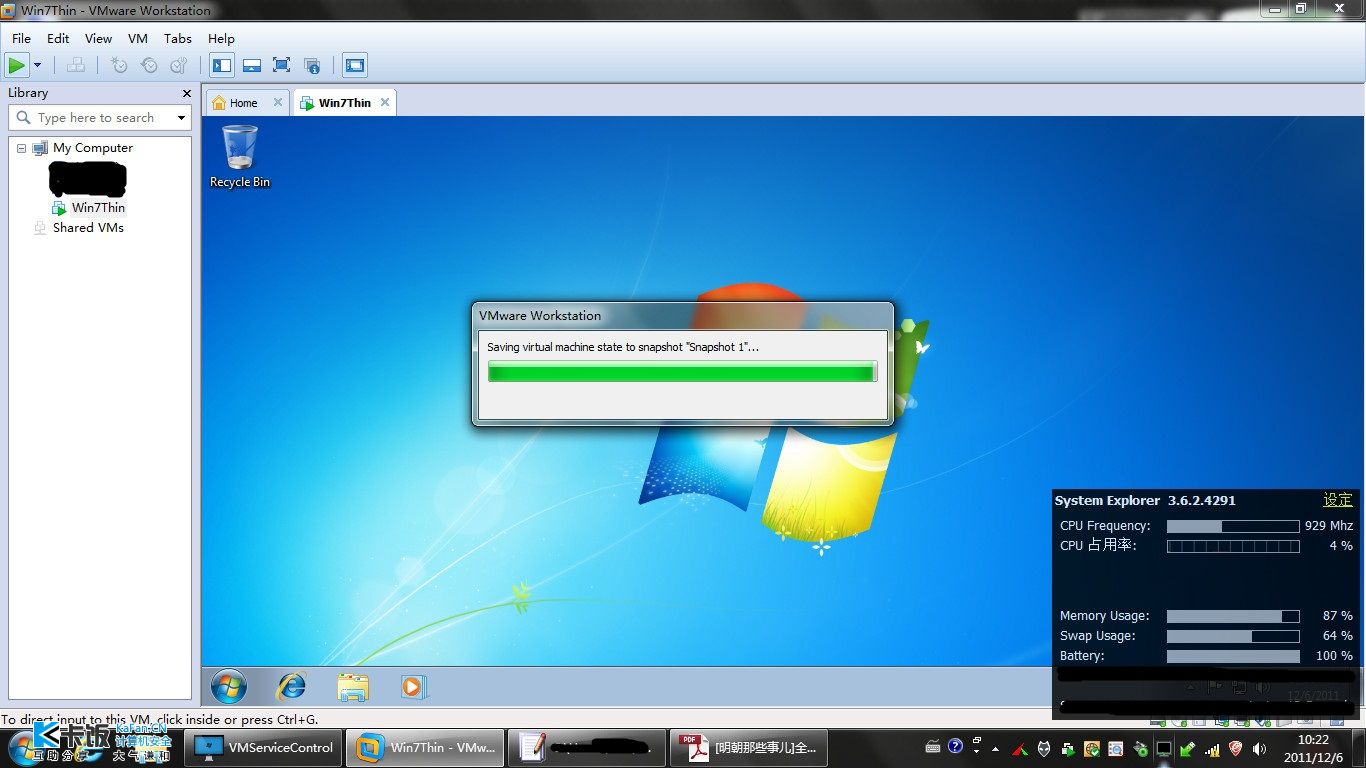Click the CPU Frequency bar in System Explorer
This screenshot has height=768, width=1366.
click(x=1233, y=526)
